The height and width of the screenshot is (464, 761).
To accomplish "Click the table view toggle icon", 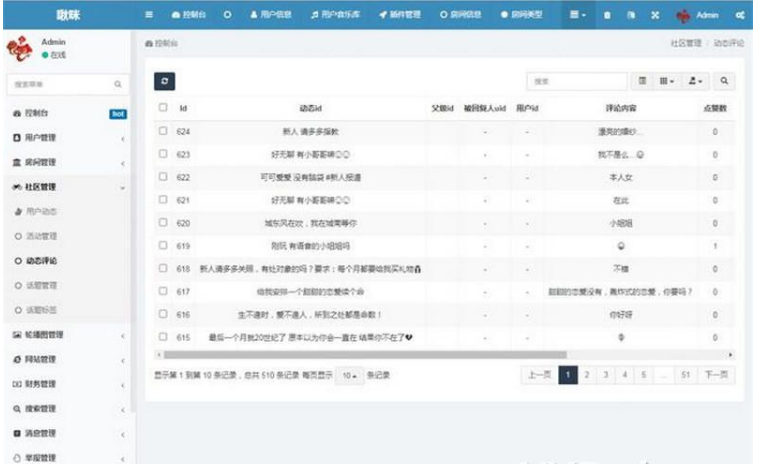I will (643, 81).
